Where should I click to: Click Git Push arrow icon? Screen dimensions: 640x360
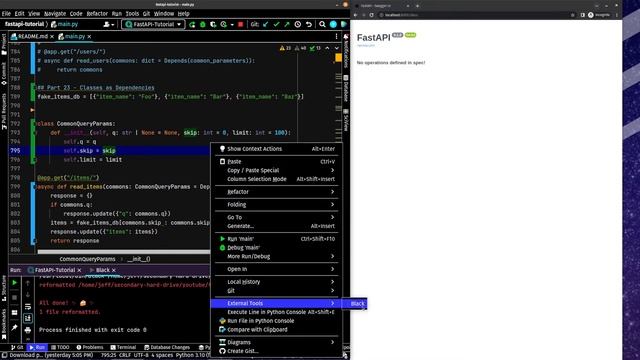[x=287, y=24]
